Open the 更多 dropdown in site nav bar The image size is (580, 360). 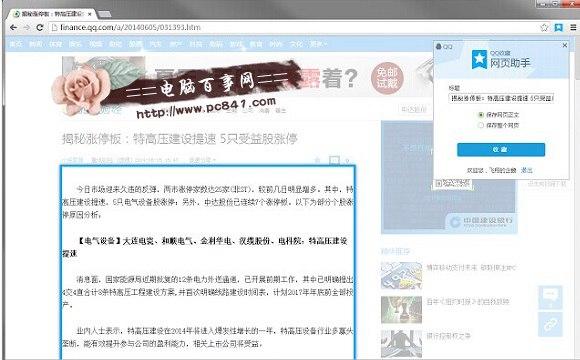point(318,44)
